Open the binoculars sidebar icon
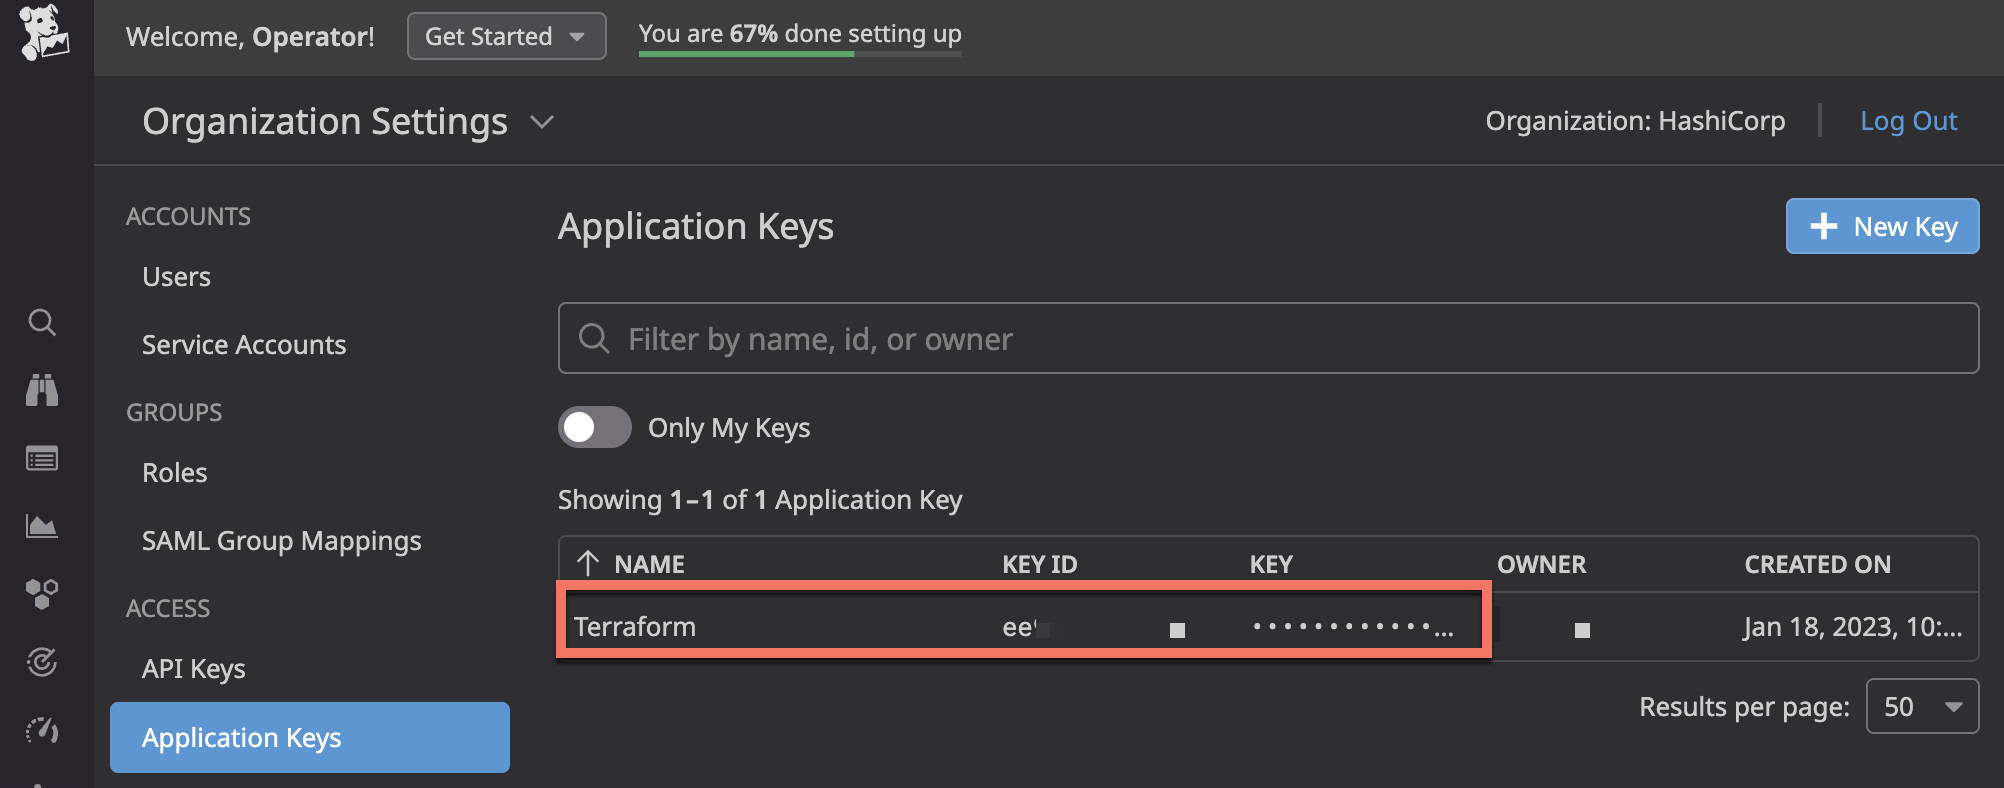 (x=42, y=390)
